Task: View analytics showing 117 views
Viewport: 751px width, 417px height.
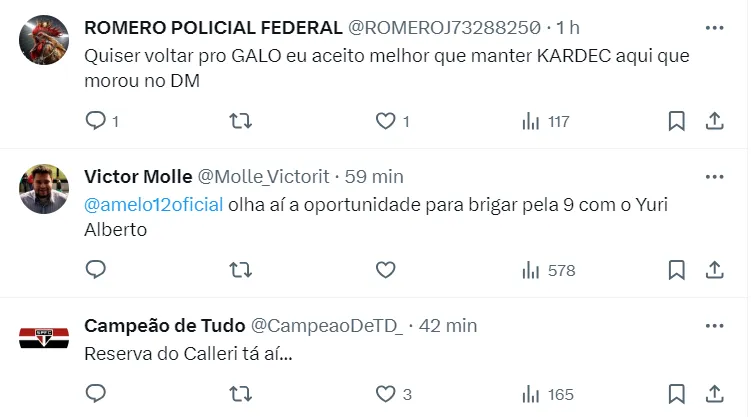Action: 546,121
